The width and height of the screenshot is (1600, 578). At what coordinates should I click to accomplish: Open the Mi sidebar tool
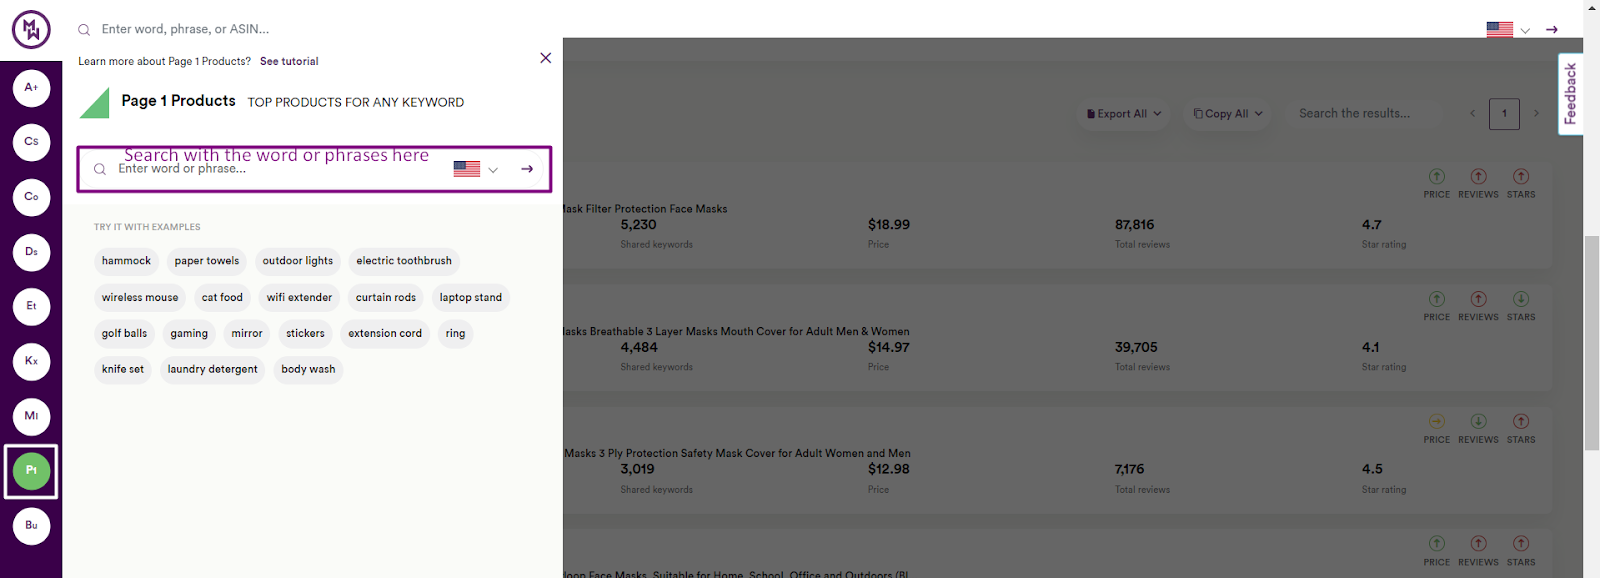pyautogui.click(x=31, y=416)
